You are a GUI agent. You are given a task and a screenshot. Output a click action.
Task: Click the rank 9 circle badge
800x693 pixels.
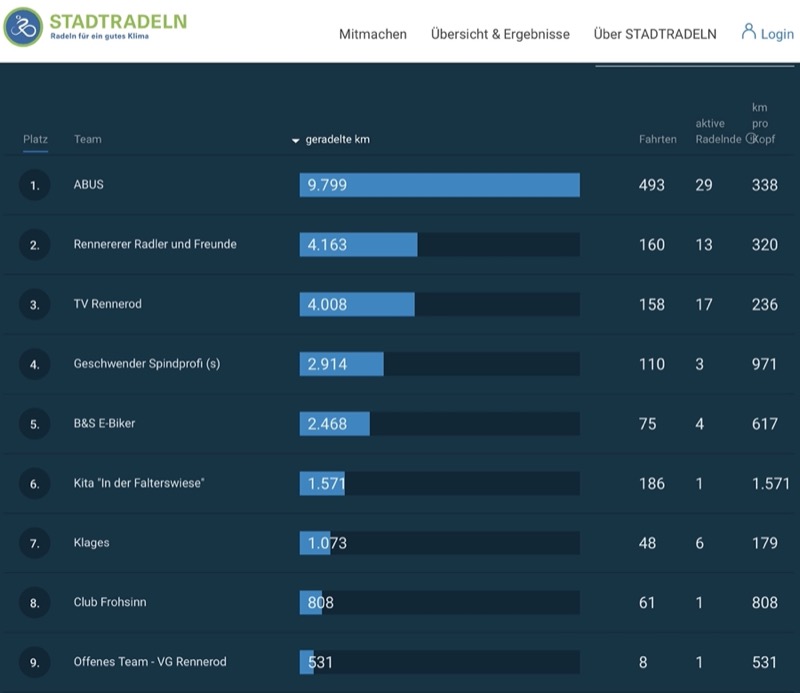(34, 662)
